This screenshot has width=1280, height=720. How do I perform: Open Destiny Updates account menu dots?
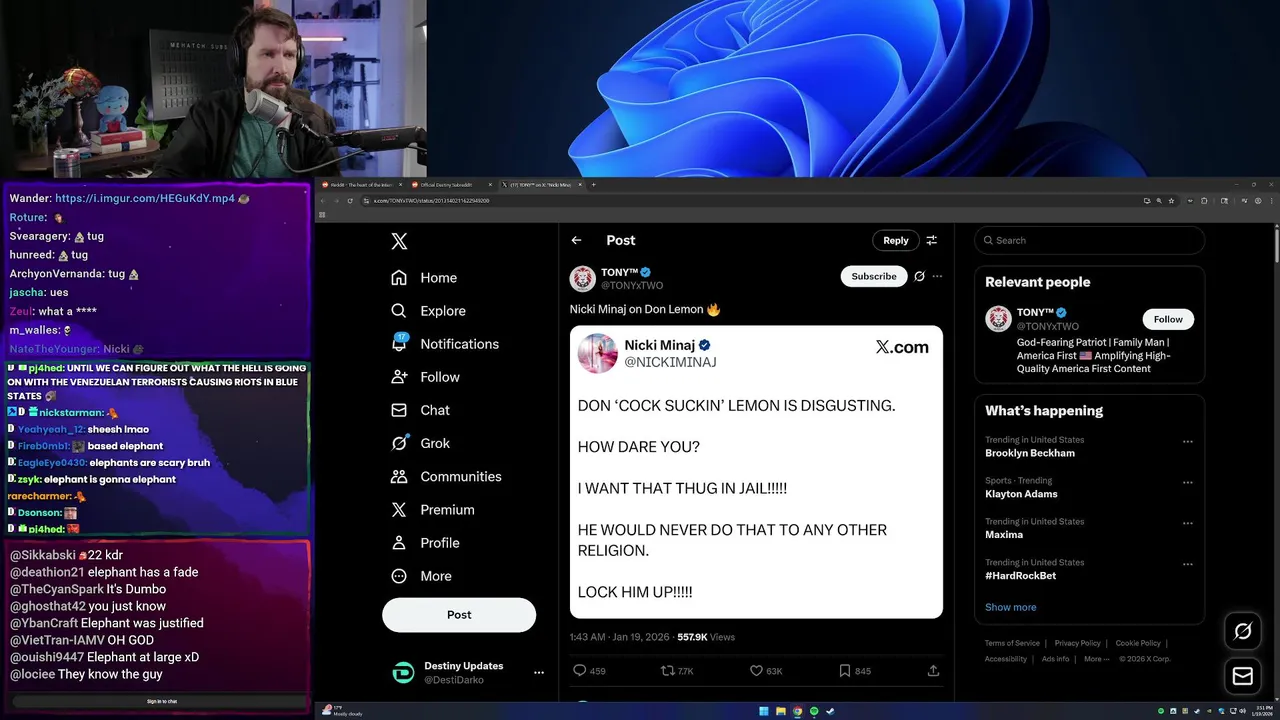[x=538, y=673]
